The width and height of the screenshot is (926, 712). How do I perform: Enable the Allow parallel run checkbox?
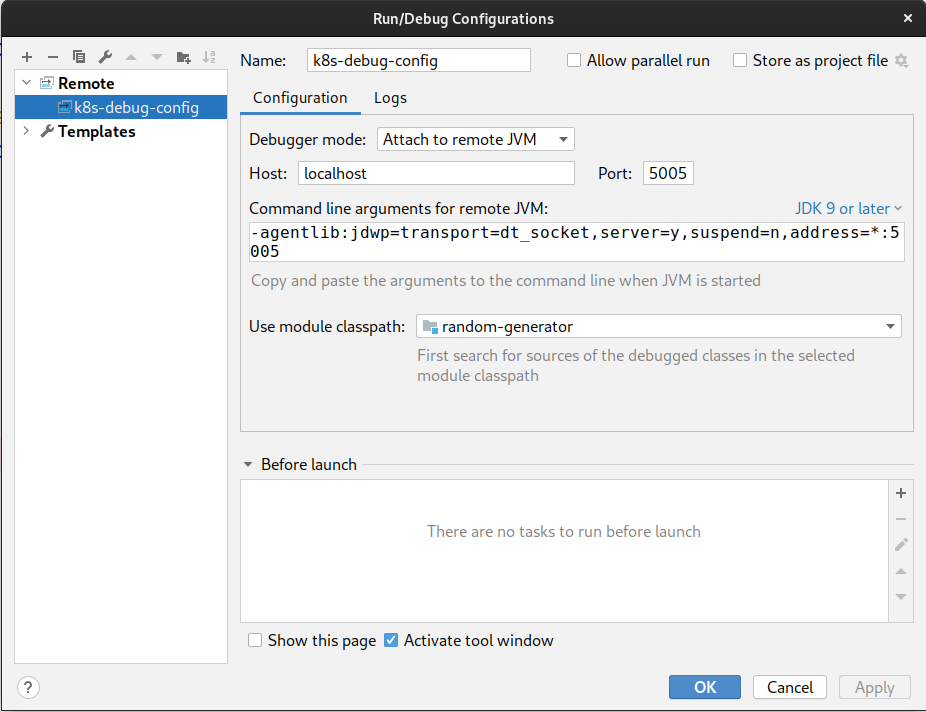pos(574,60)
